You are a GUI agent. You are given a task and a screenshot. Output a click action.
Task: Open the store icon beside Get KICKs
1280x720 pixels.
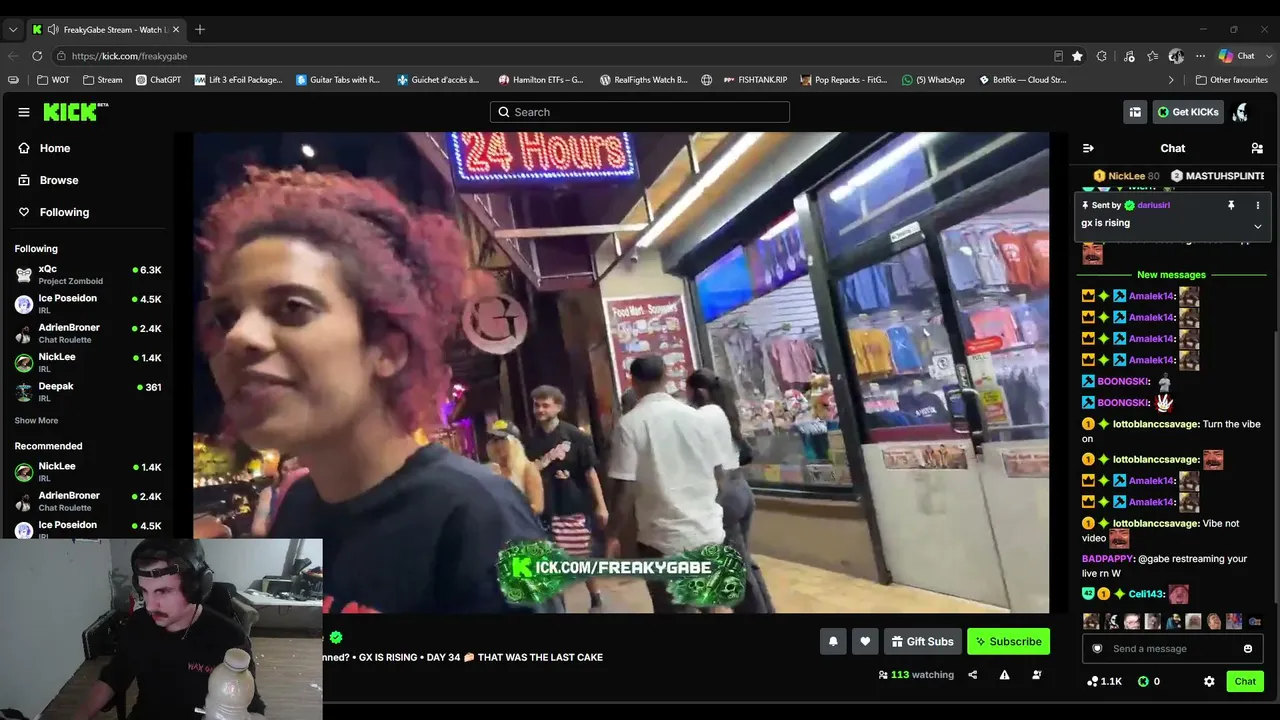click(1135, 112)
